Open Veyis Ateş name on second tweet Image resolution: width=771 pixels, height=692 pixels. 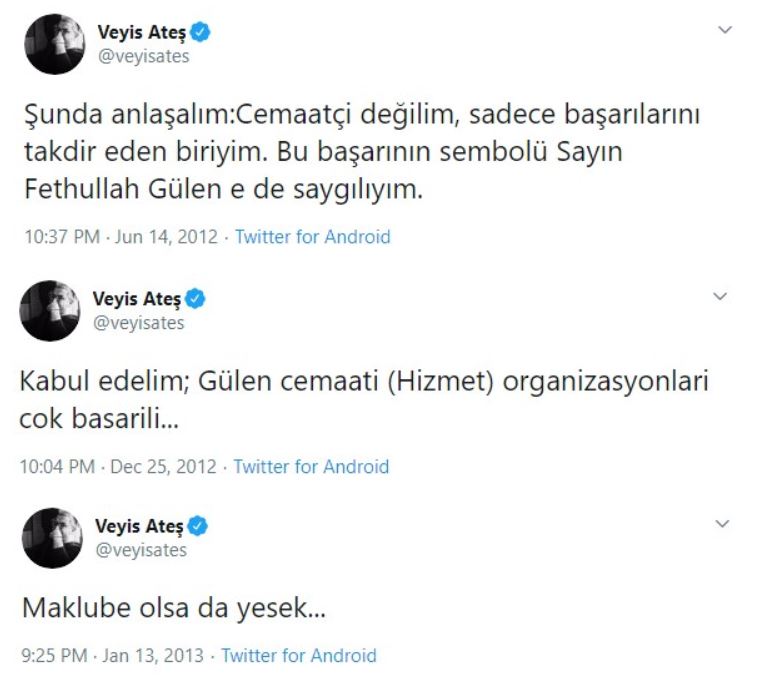tap(137, 299)
